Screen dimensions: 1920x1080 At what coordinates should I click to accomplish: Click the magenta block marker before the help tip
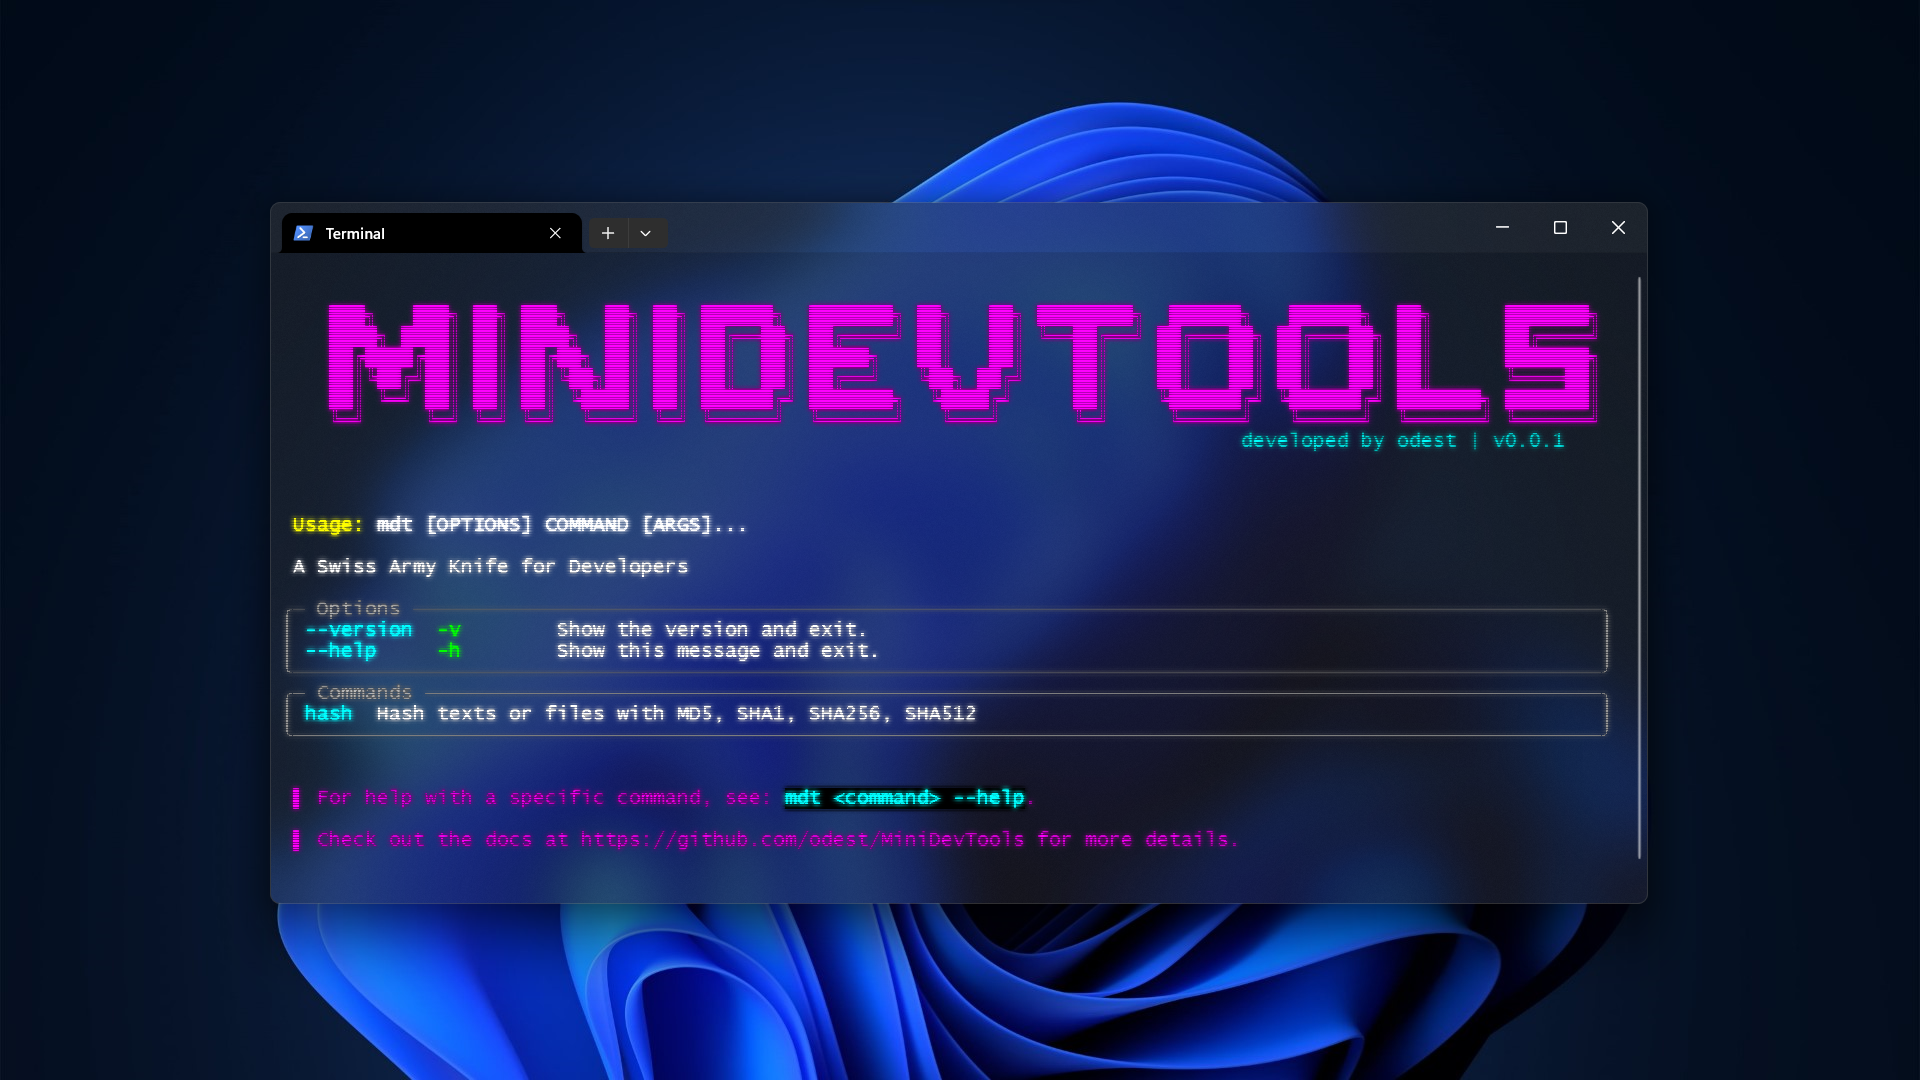tap(296, 798)
